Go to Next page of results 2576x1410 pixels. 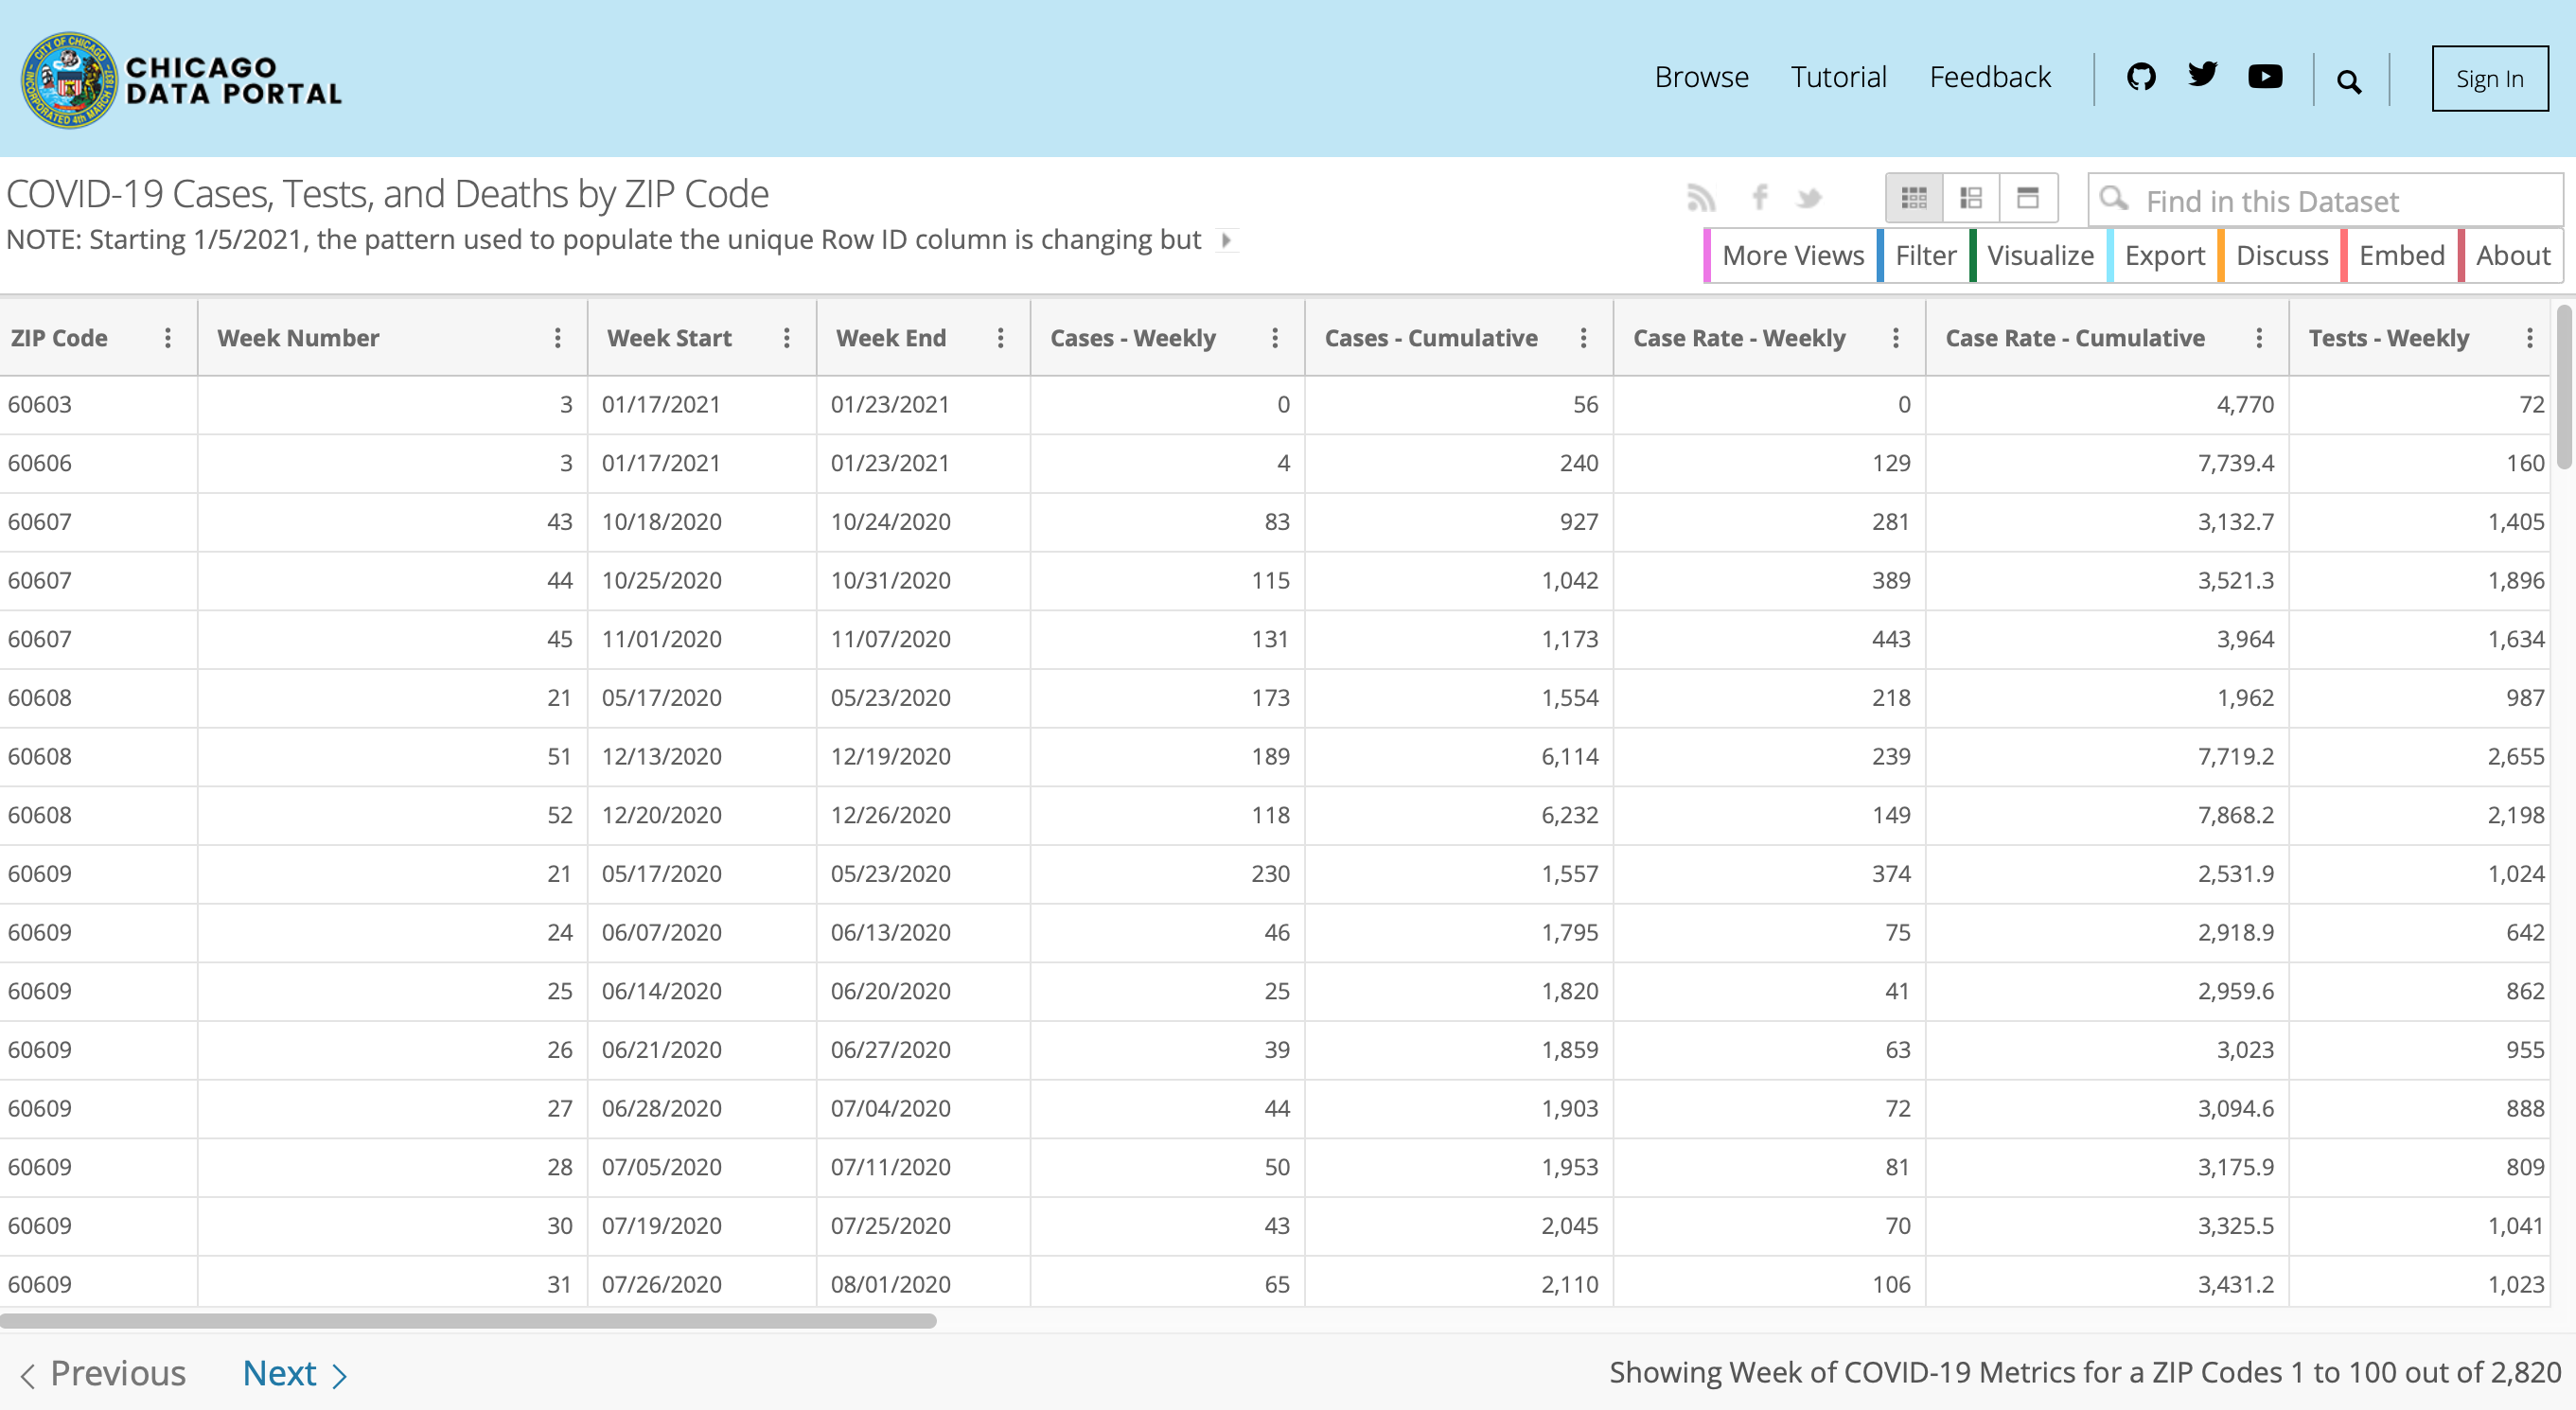[x=295, y=1373]
